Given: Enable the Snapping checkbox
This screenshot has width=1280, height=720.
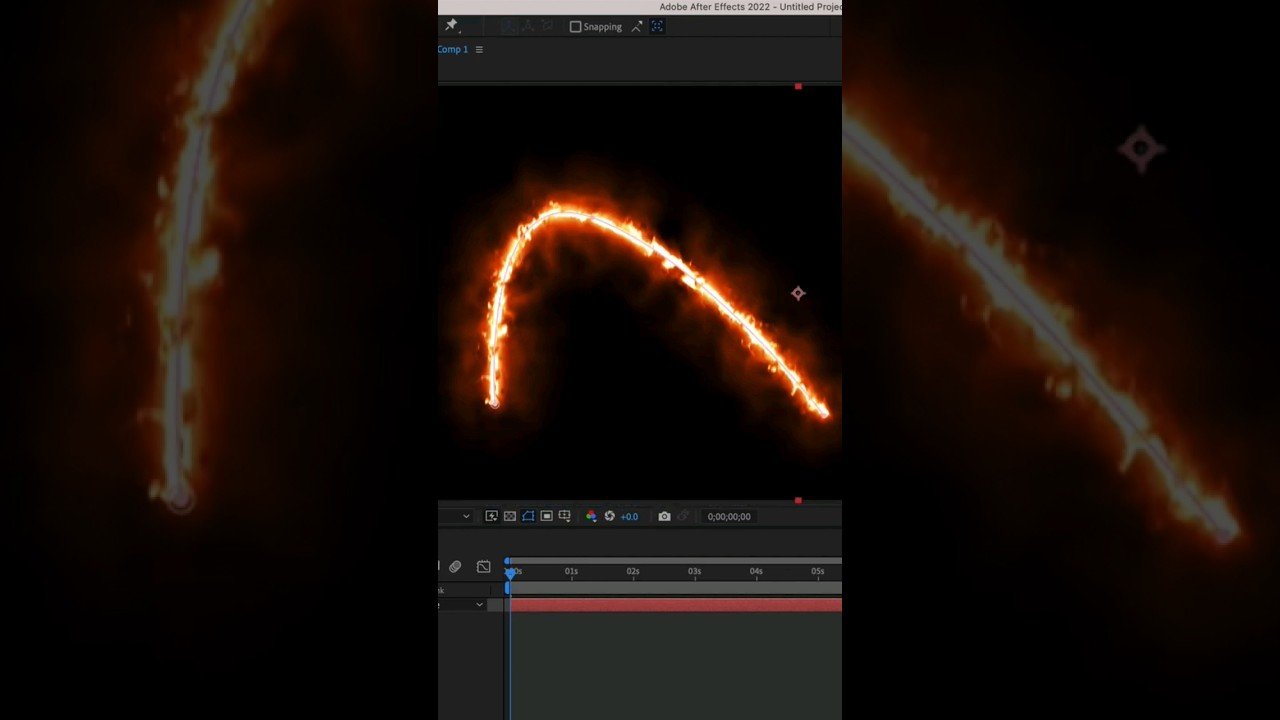Looking at the screenshot, I should tap(575, 27).
